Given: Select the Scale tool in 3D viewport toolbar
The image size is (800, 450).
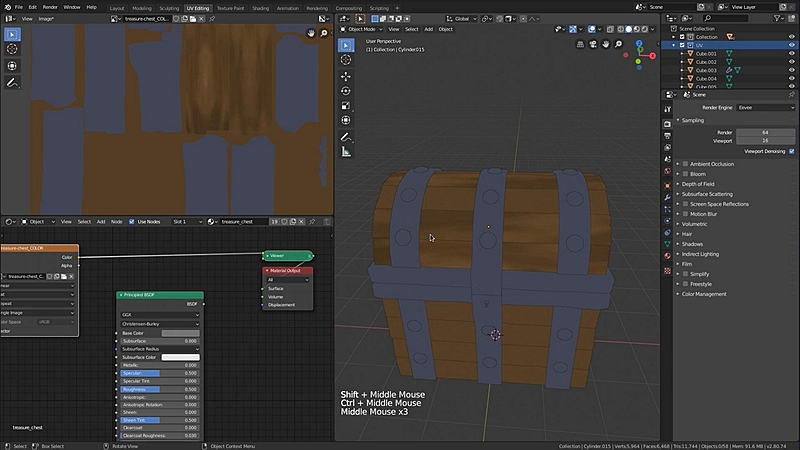Looking at the screenshot, I should [x=346, y=106].
